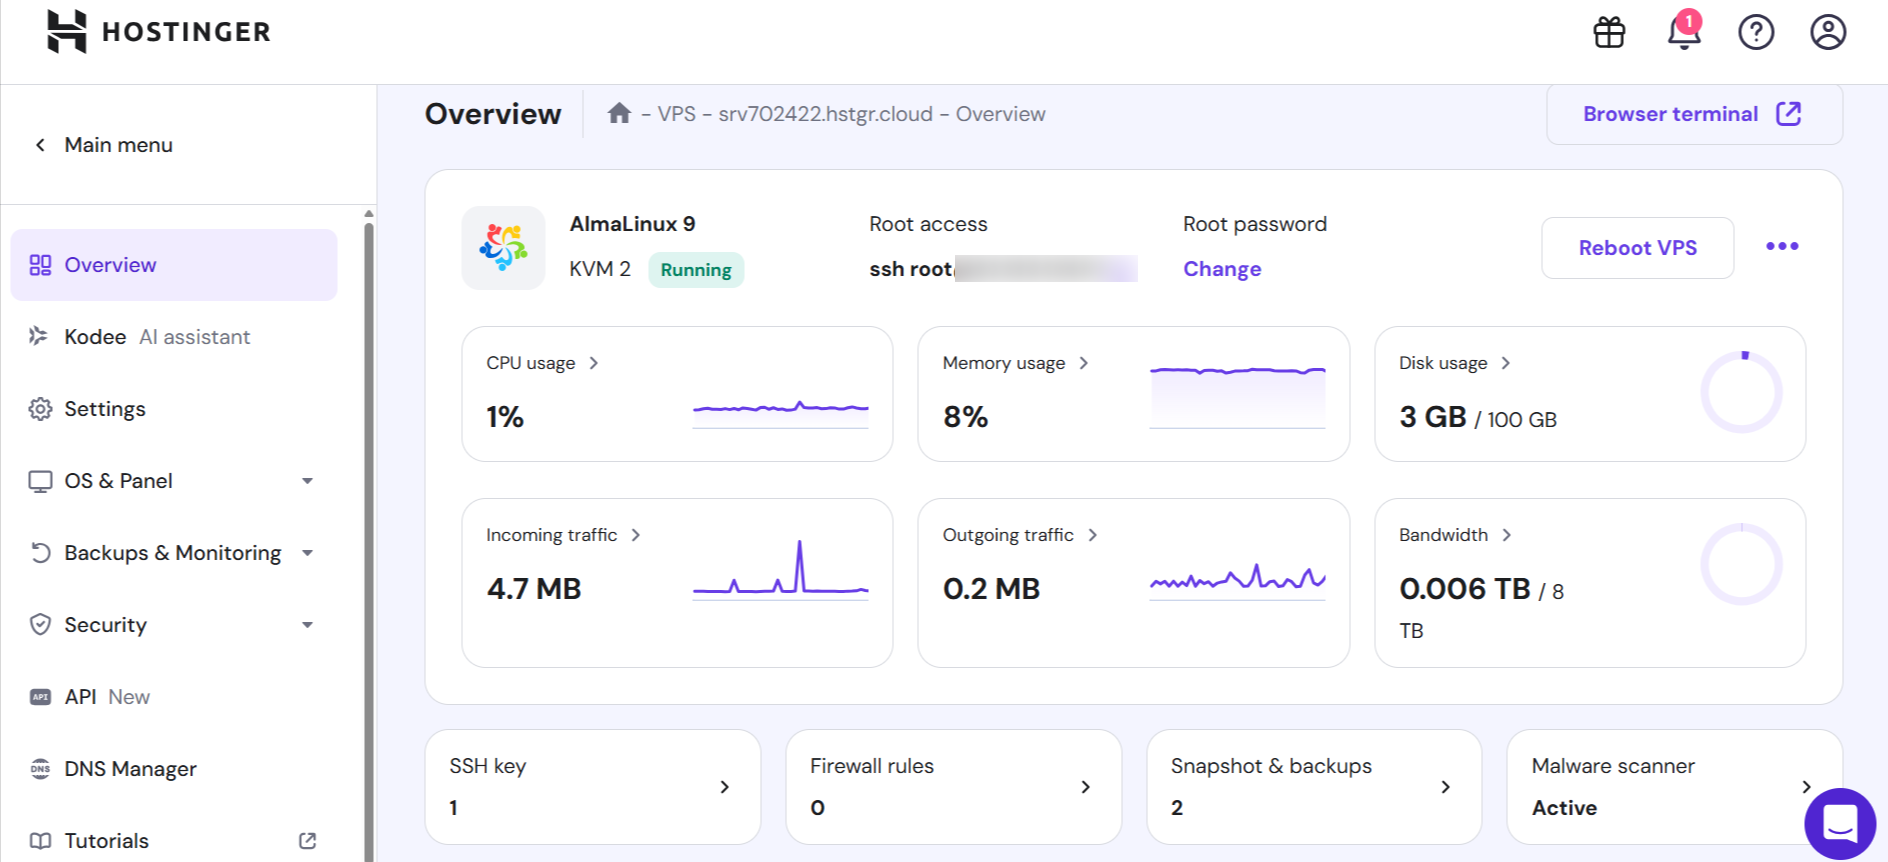The height and width of the screenshot is (862, 1888).
Task: Open the user account profile icon
Action: click(1828, 32)
